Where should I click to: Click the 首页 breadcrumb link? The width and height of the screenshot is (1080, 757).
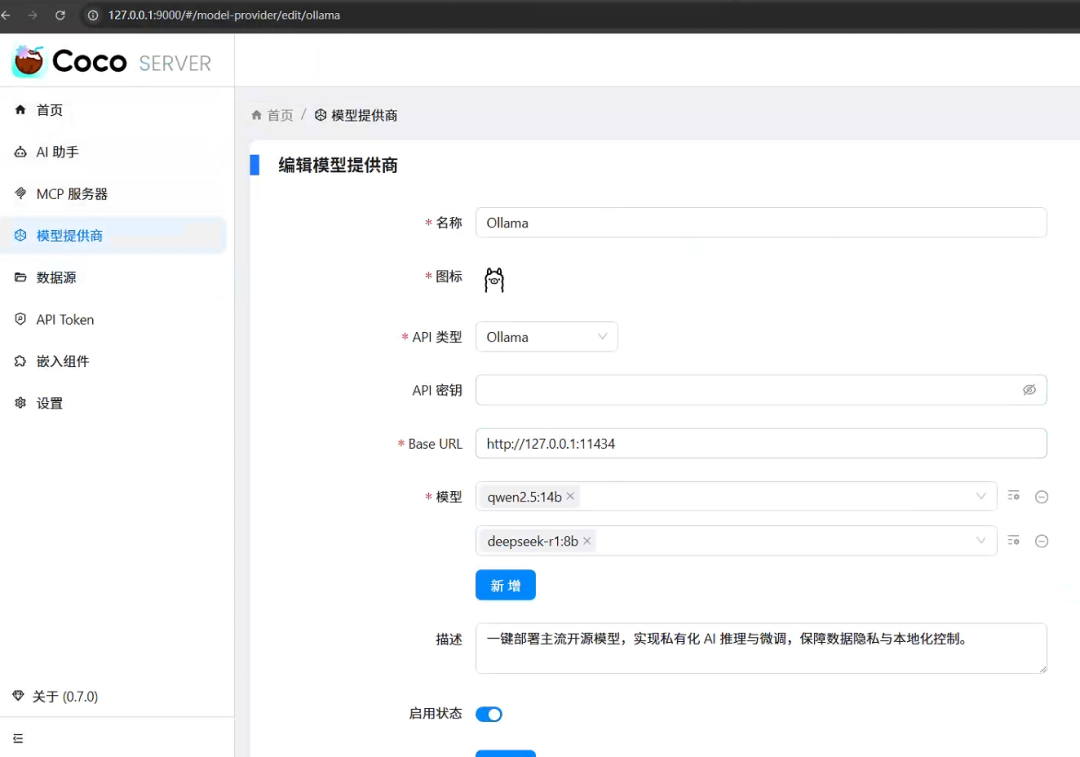coord(280,115)
